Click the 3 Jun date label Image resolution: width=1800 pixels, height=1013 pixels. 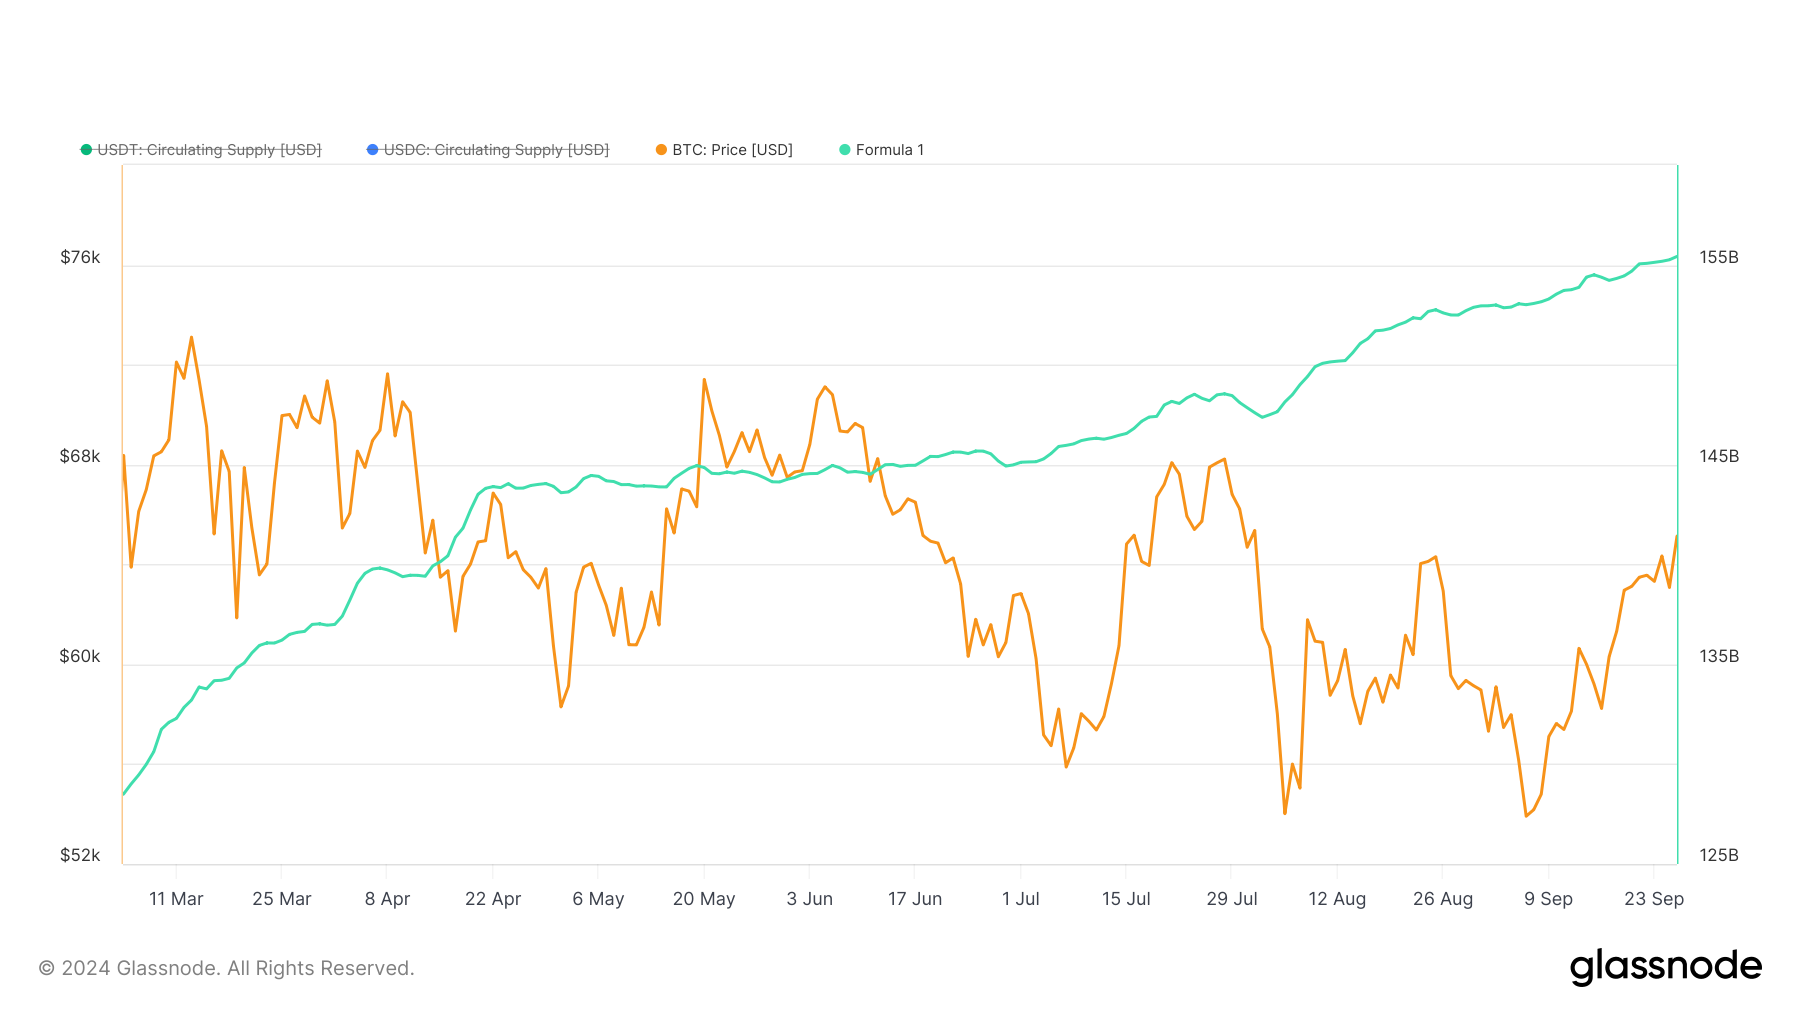810,899
